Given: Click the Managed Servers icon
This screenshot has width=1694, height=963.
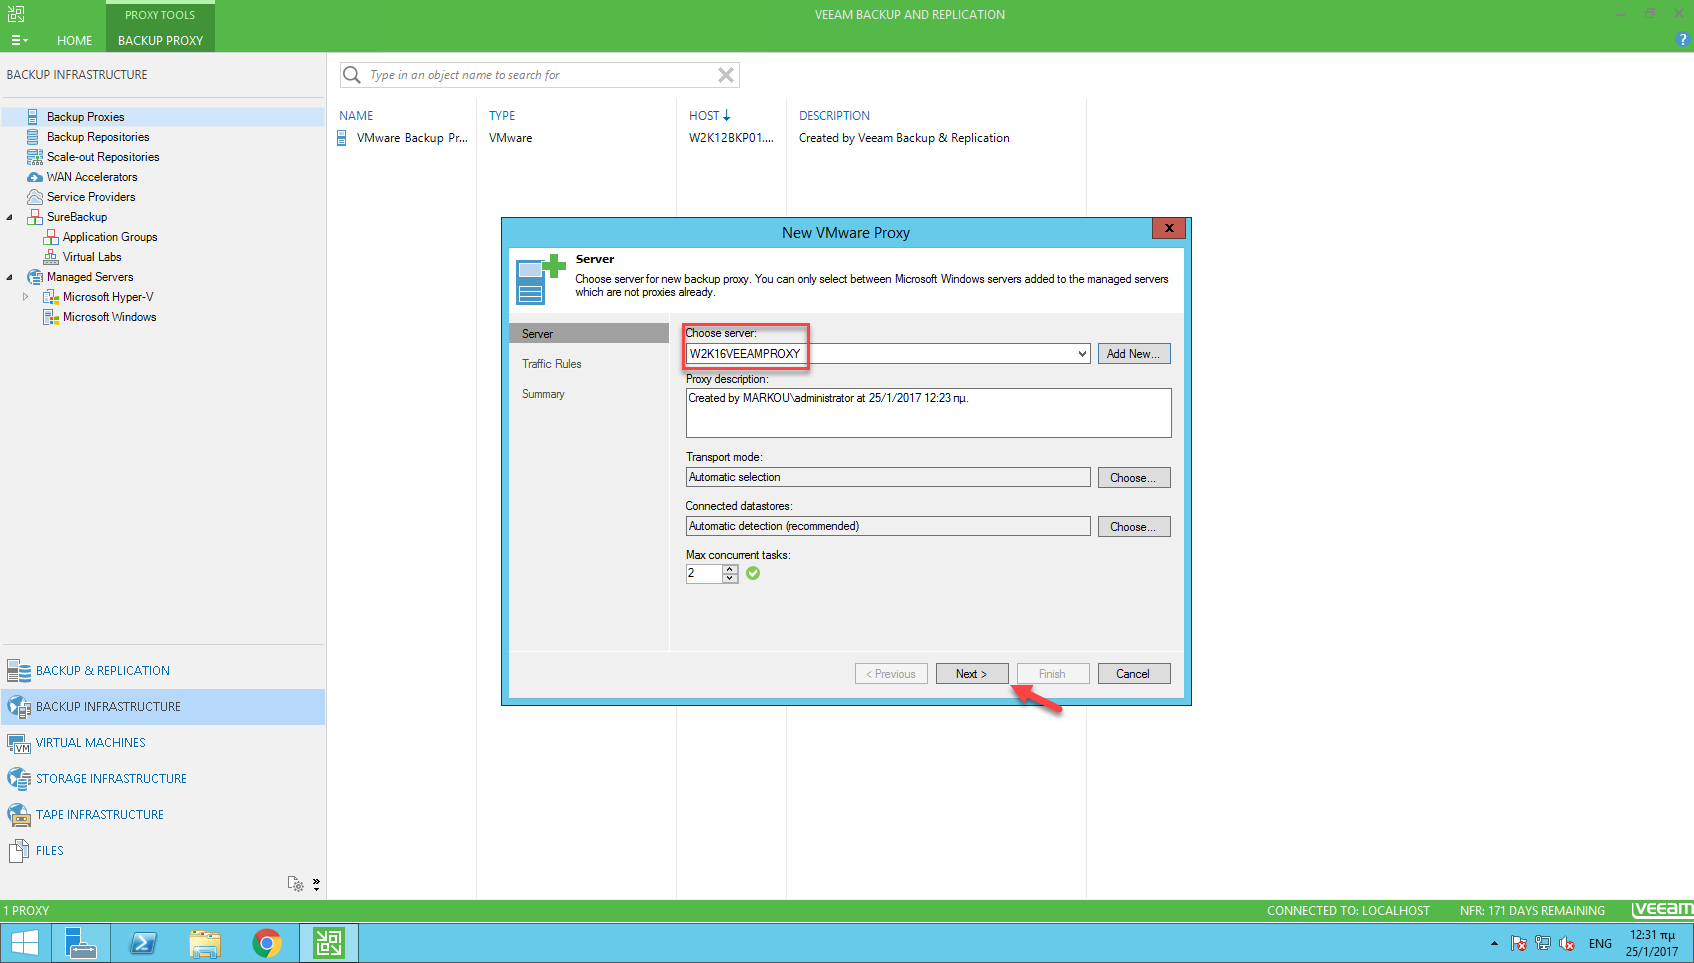Looking at the screenshot, I should tap(34, 277).
